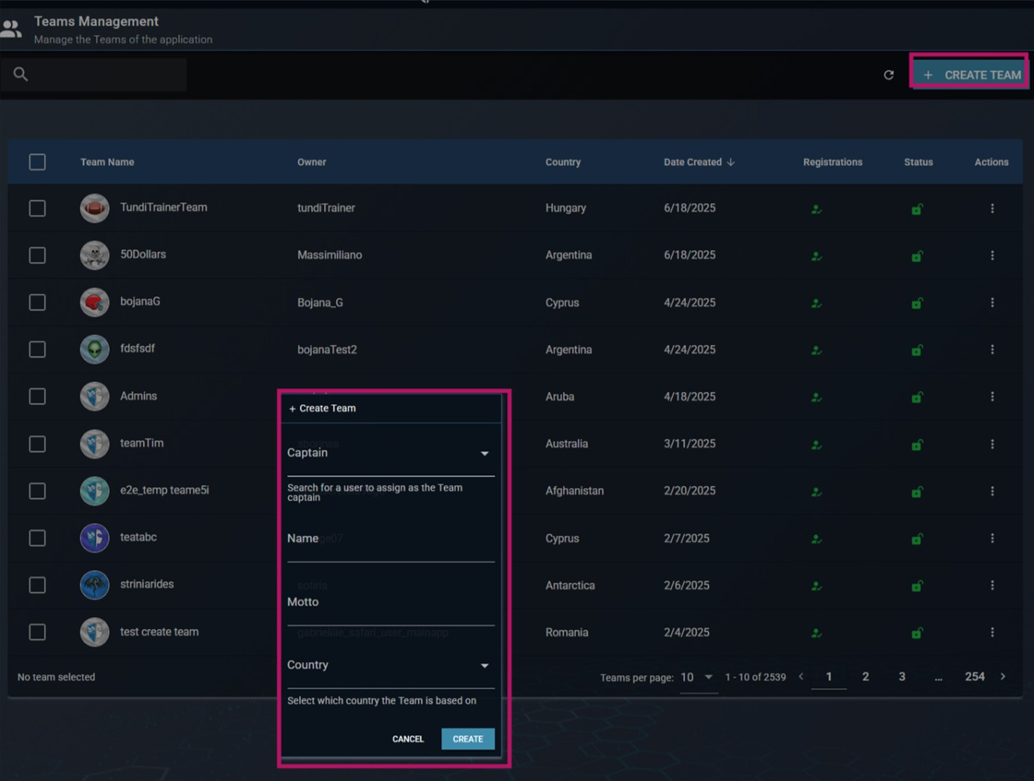Open the Captain dropdown
Screen dimensions: 1034x781
486,453
